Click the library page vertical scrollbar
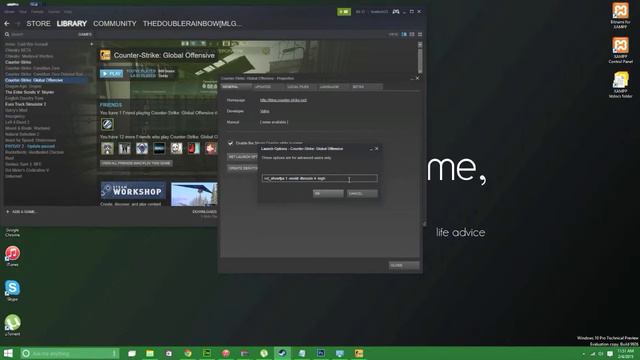The width and height of the screenshot is (640, 360). [x=420, y=57]
